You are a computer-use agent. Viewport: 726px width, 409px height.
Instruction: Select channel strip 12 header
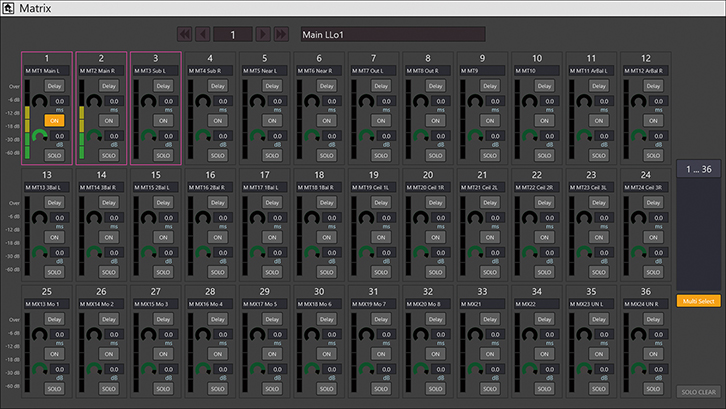click(x=644, y=59)
